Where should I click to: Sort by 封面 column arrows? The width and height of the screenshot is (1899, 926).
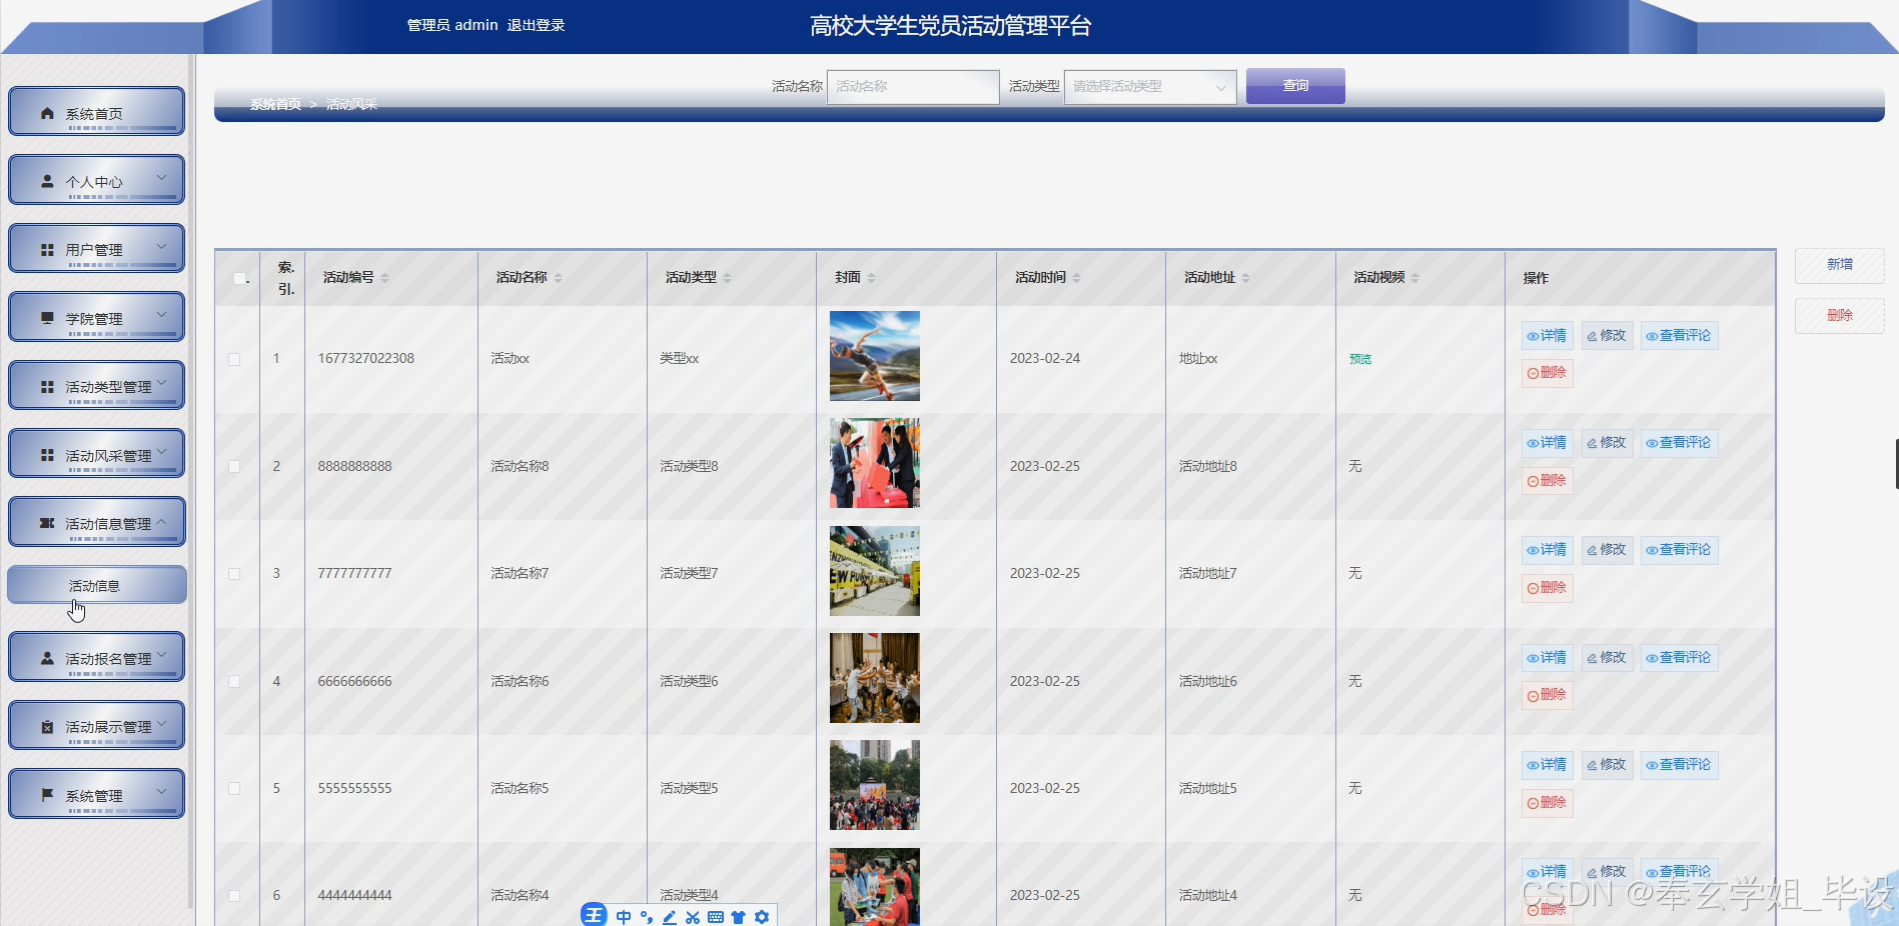871,278
